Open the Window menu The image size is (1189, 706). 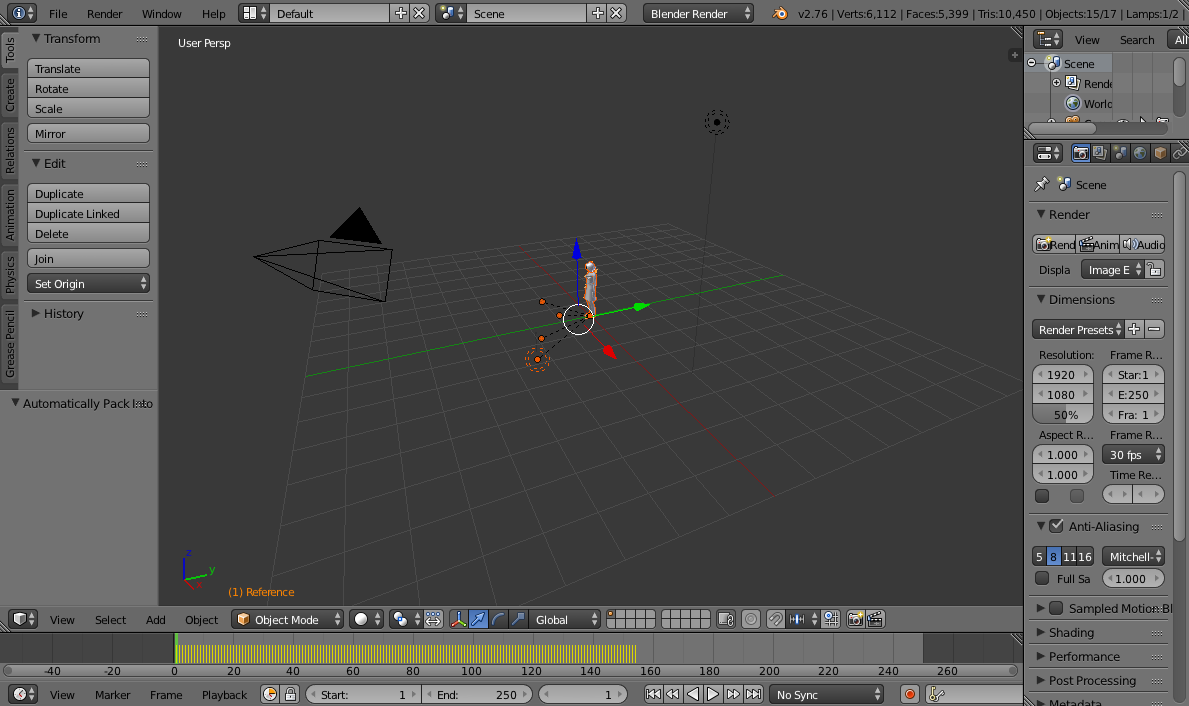click(x=162, y=14)
